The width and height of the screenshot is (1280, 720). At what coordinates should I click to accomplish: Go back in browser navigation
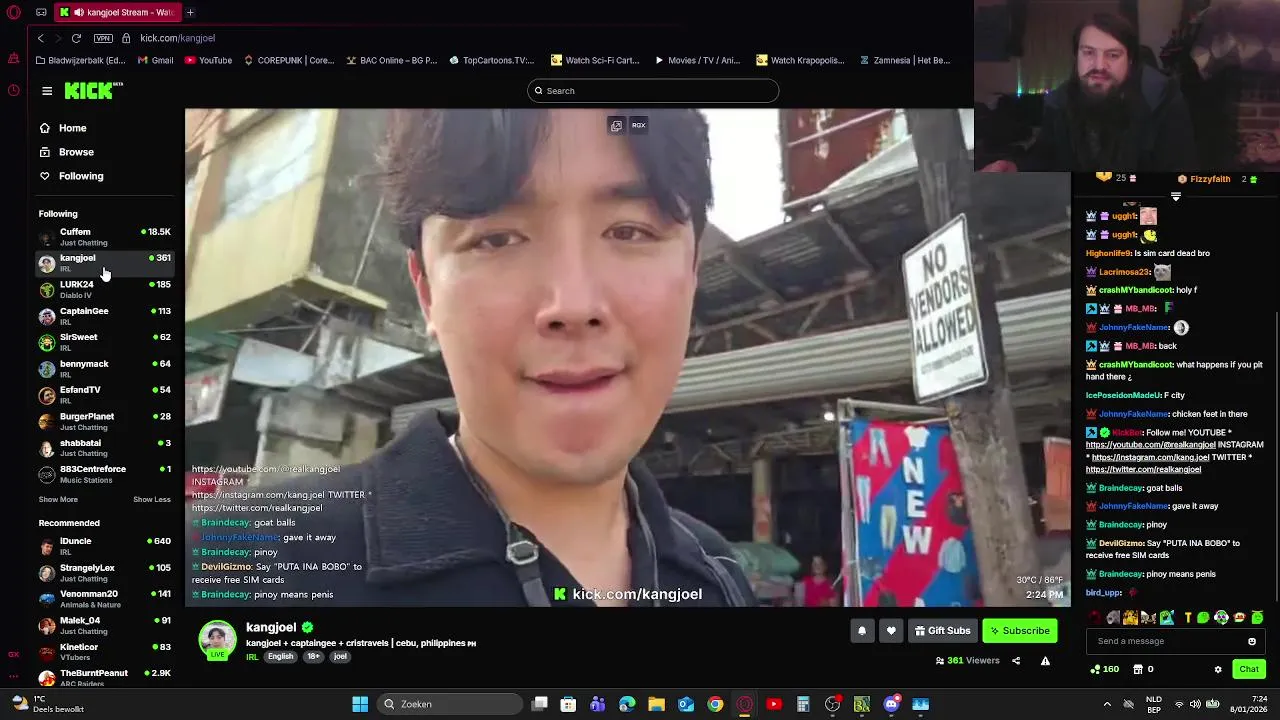pos(40,38)
